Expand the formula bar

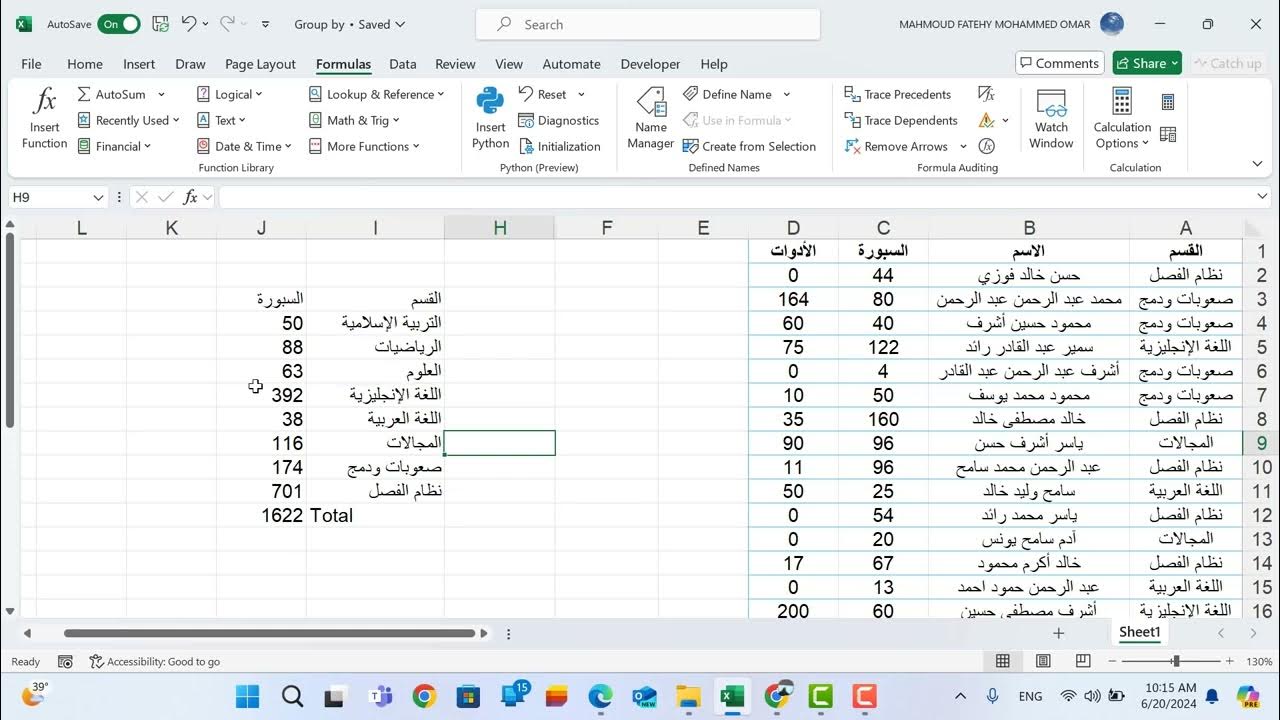(1263, 197)
